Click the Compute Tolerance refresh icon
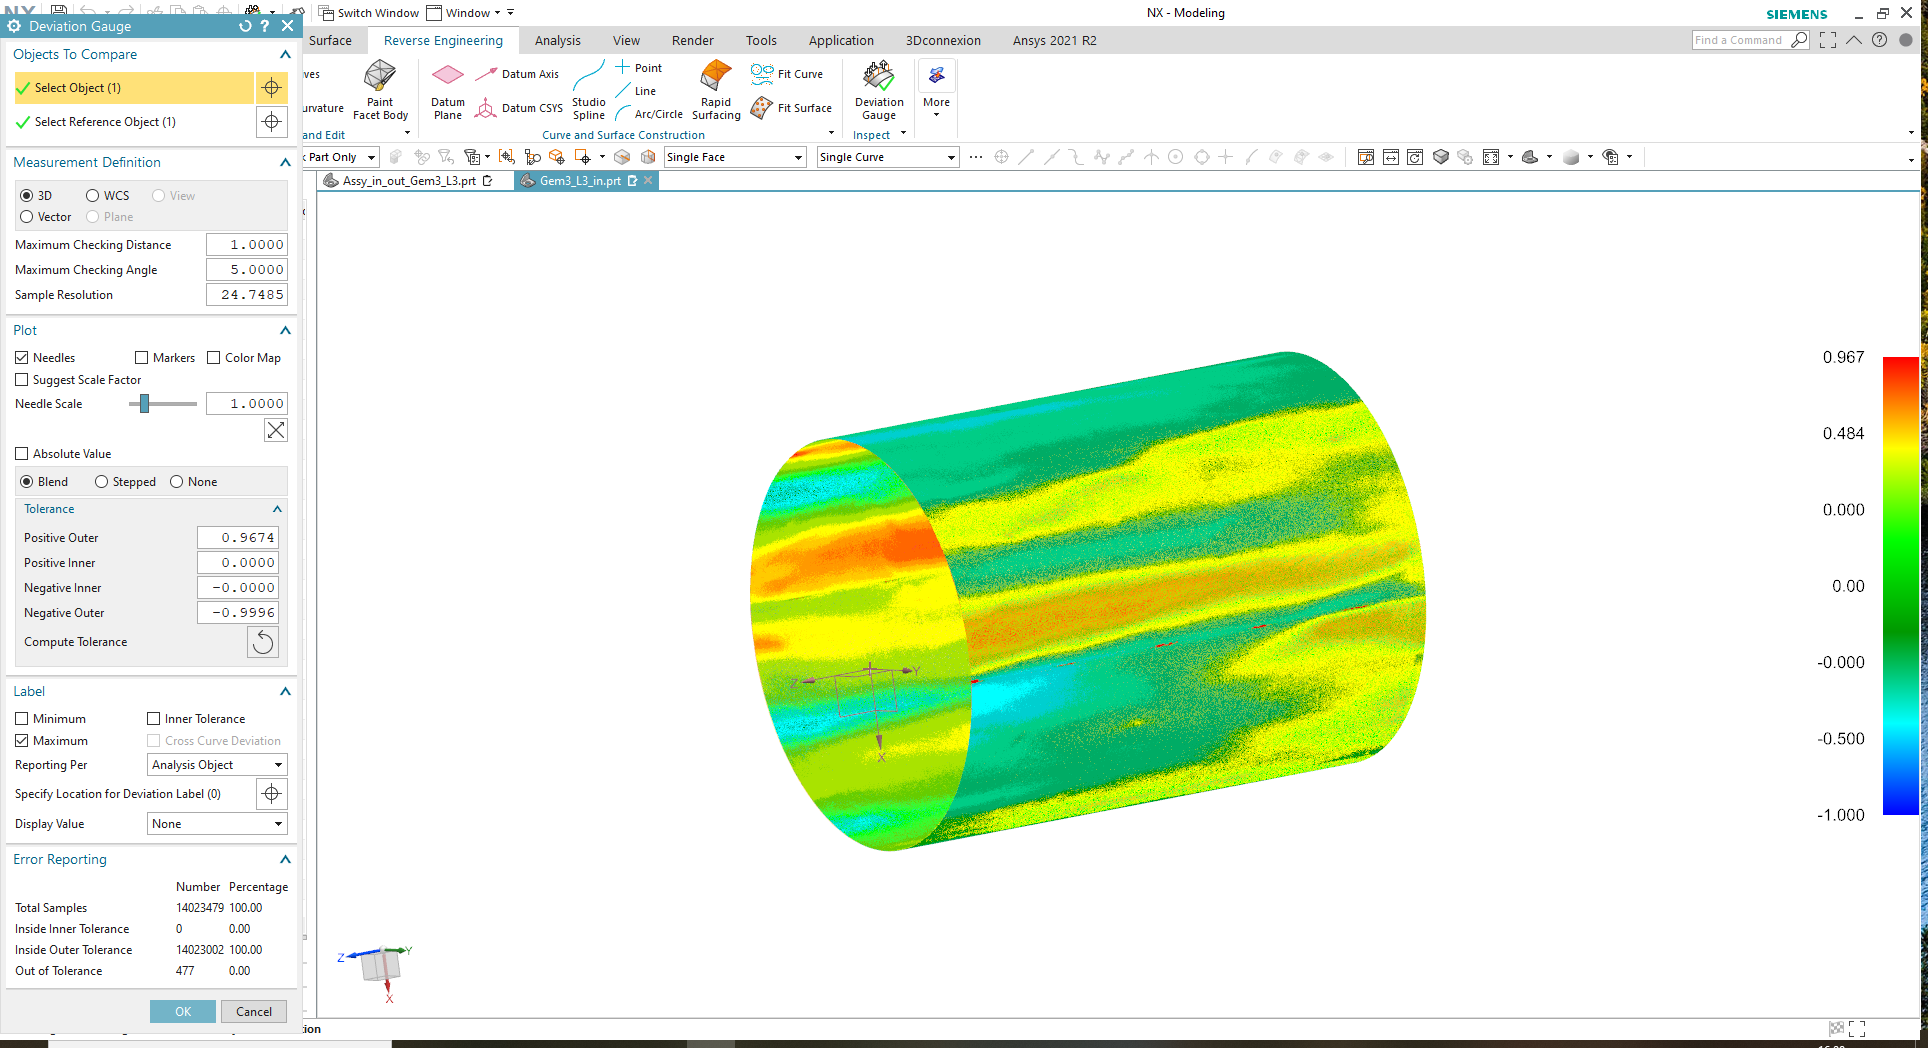Screen dimensions: 1928x1048 pos(263,642)
